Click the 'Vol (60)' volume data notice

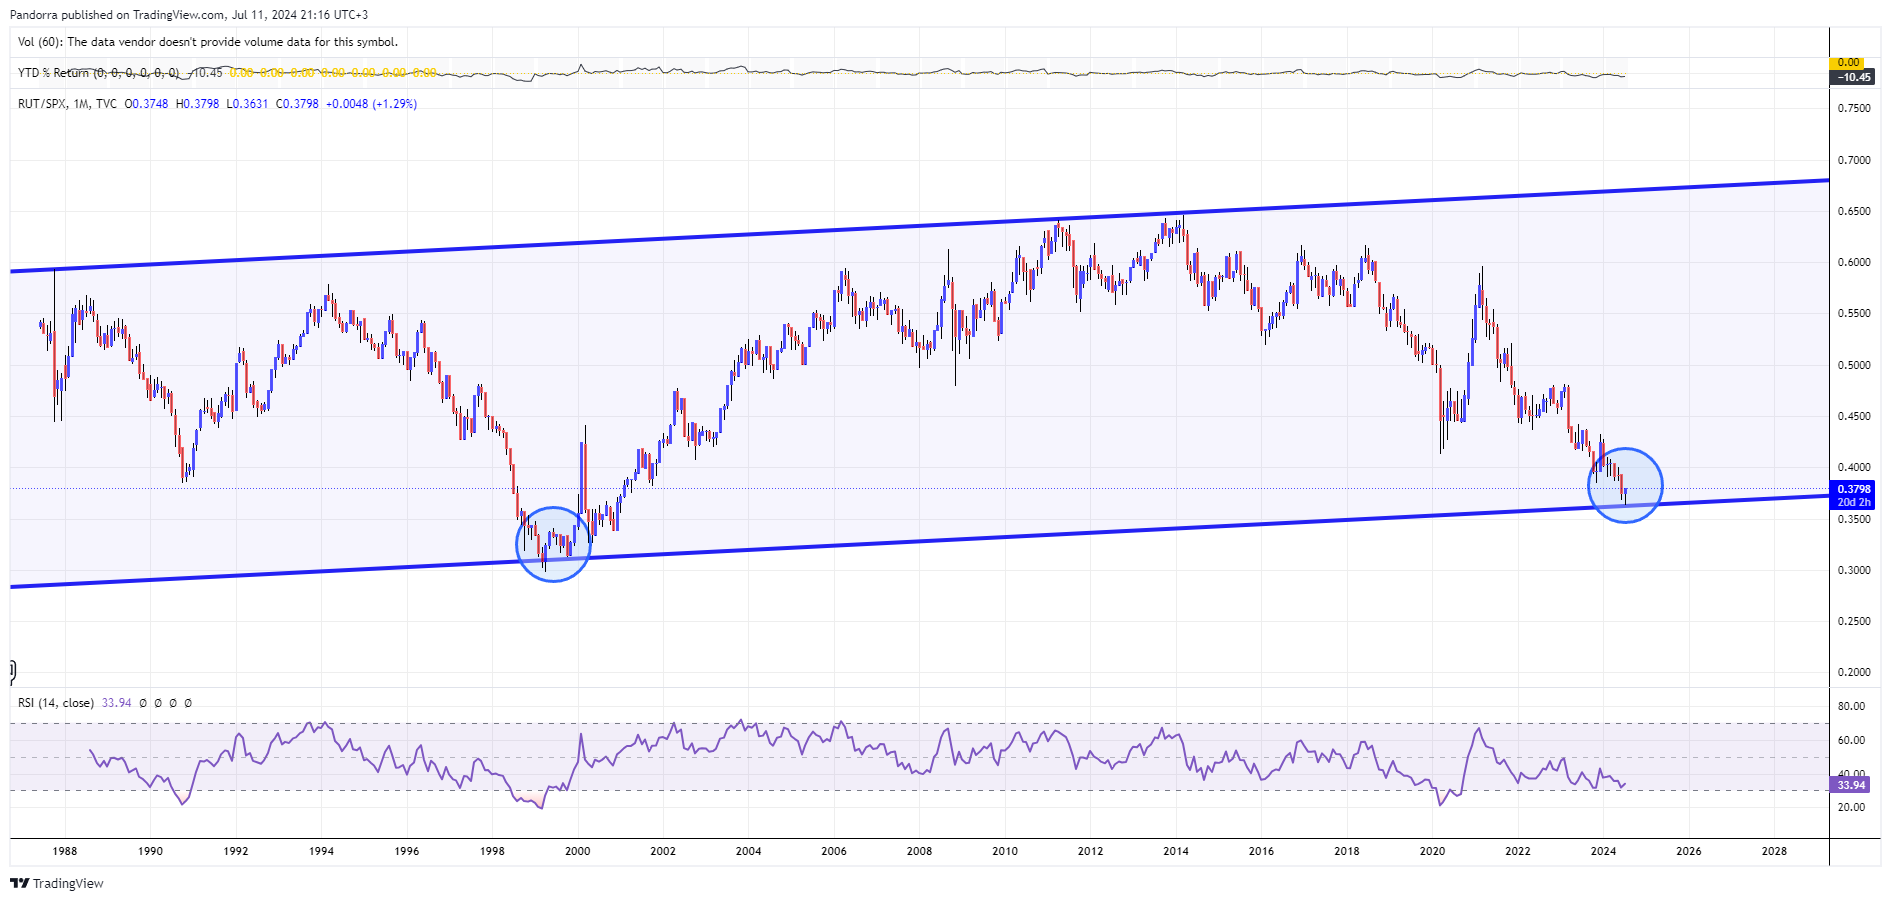pyautogui.click(x=208, y=42)
